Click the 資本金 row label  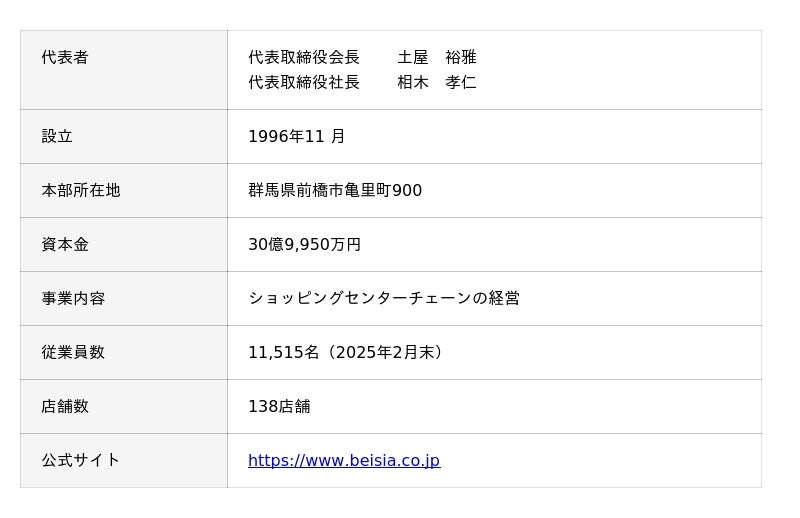(65, 244)
